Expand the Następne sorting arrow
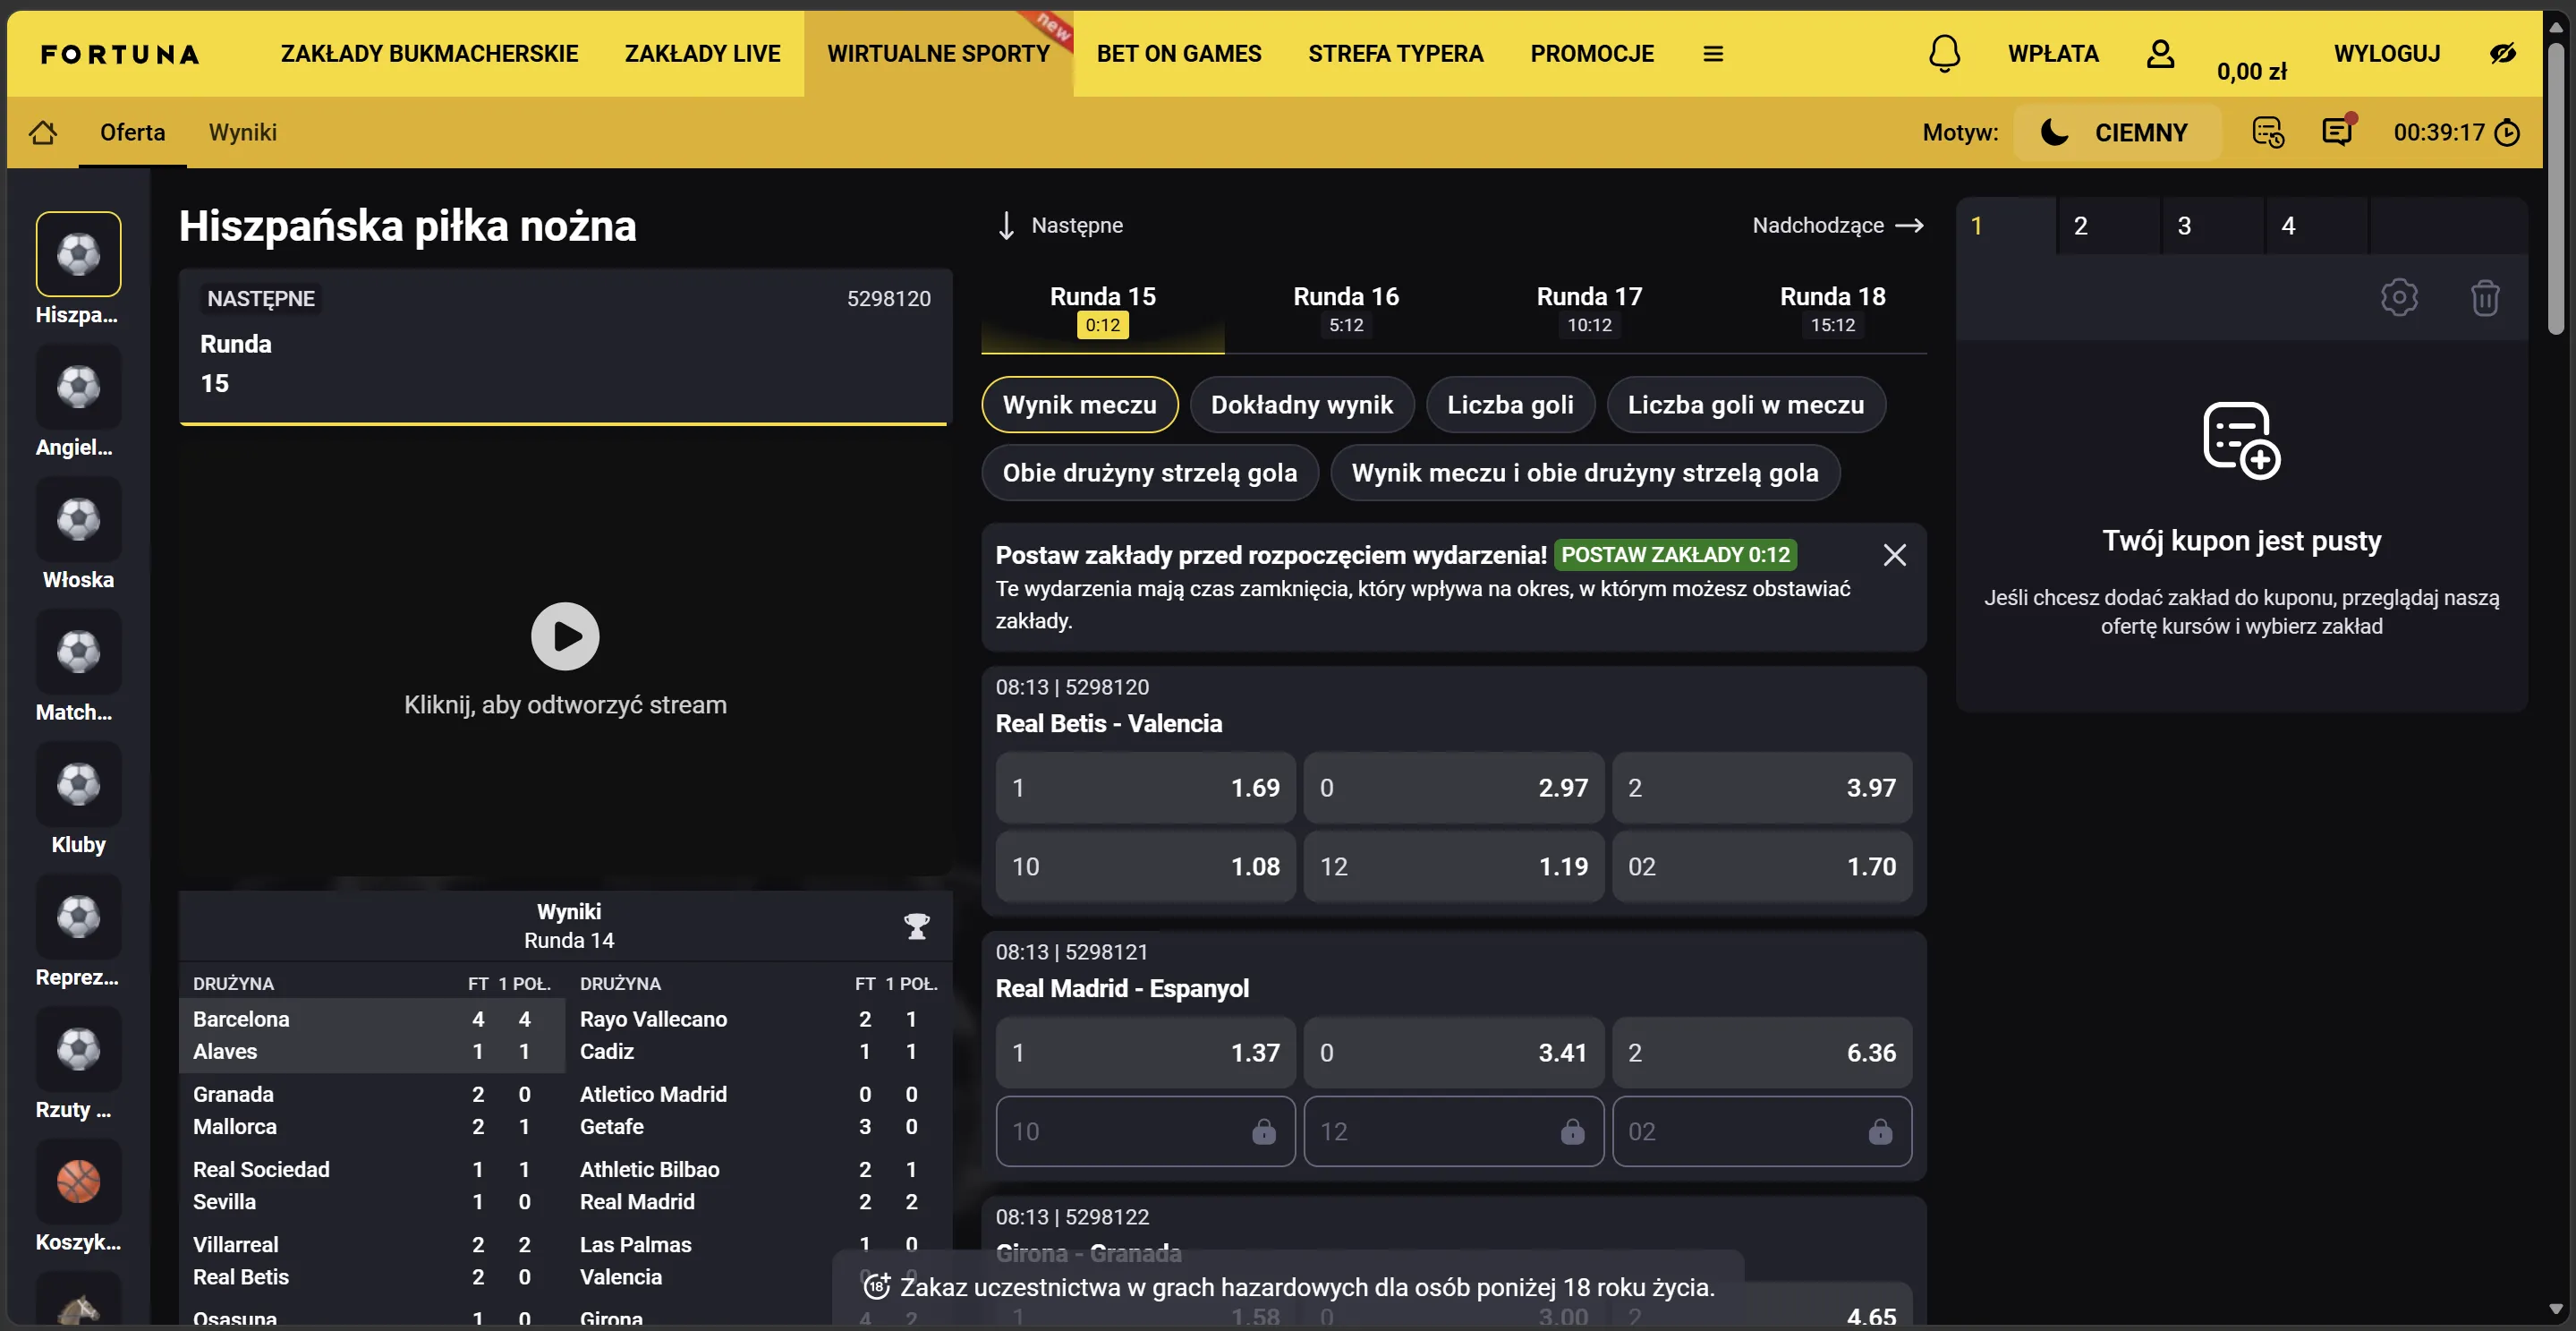This screenshot has height=1331, width=2576. (1006, 225)
